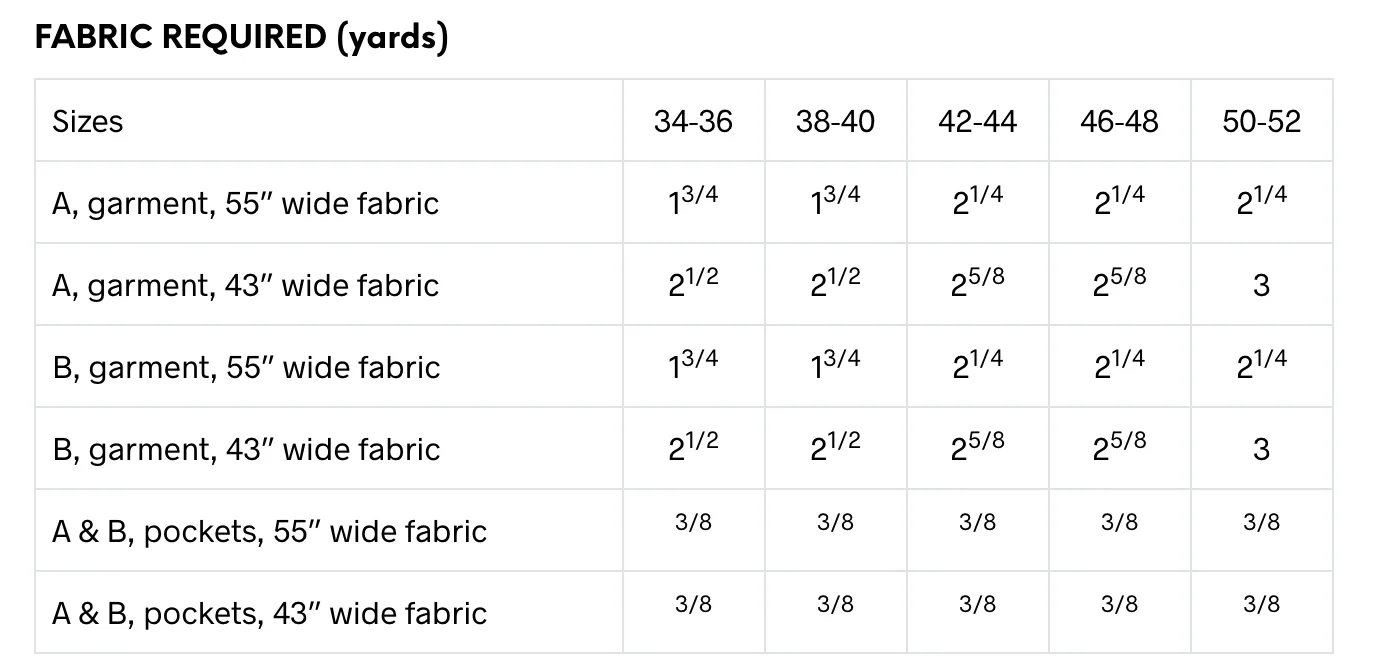Select row label A & B, pockets, 43″ wide fabric
This screenshot has width=1392, height=662.
[269, 614]
